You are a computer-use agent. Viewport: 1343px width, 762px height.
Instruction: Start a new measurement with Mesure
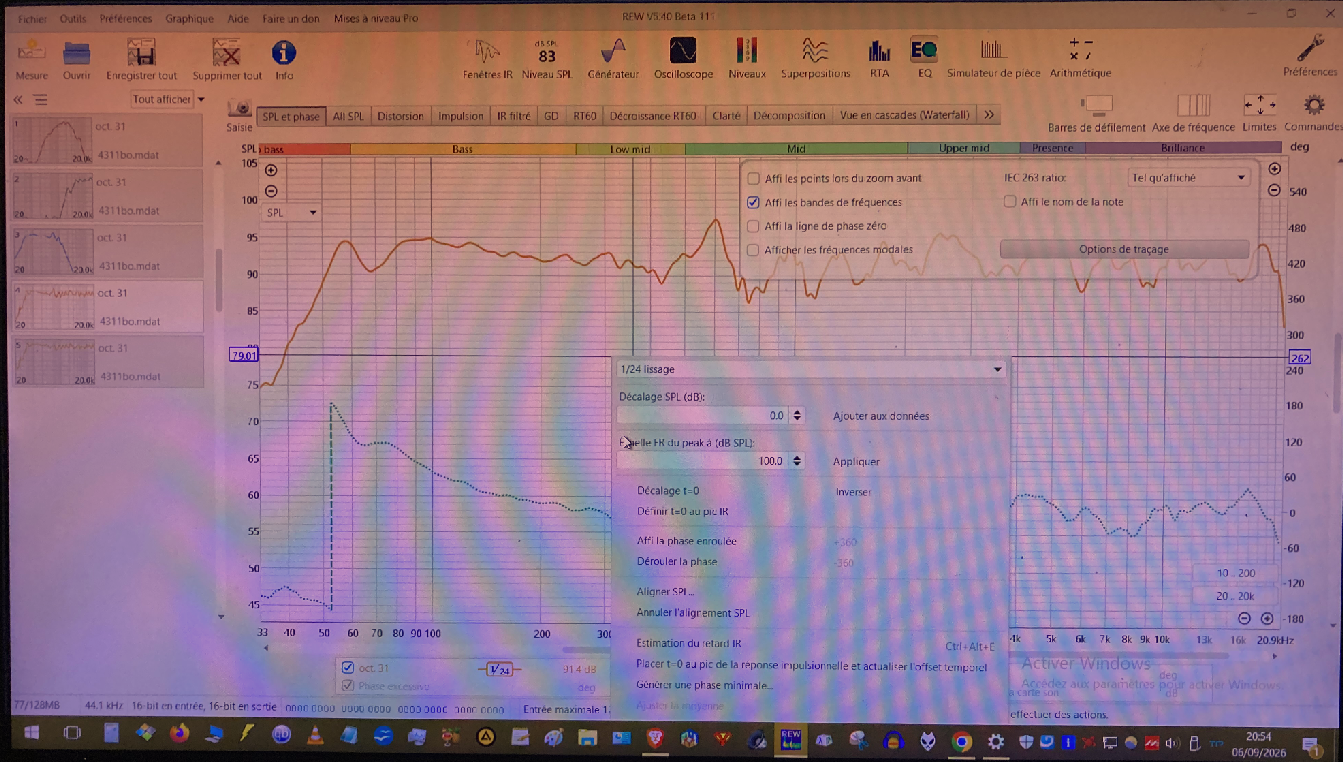(x=31, y=59)
